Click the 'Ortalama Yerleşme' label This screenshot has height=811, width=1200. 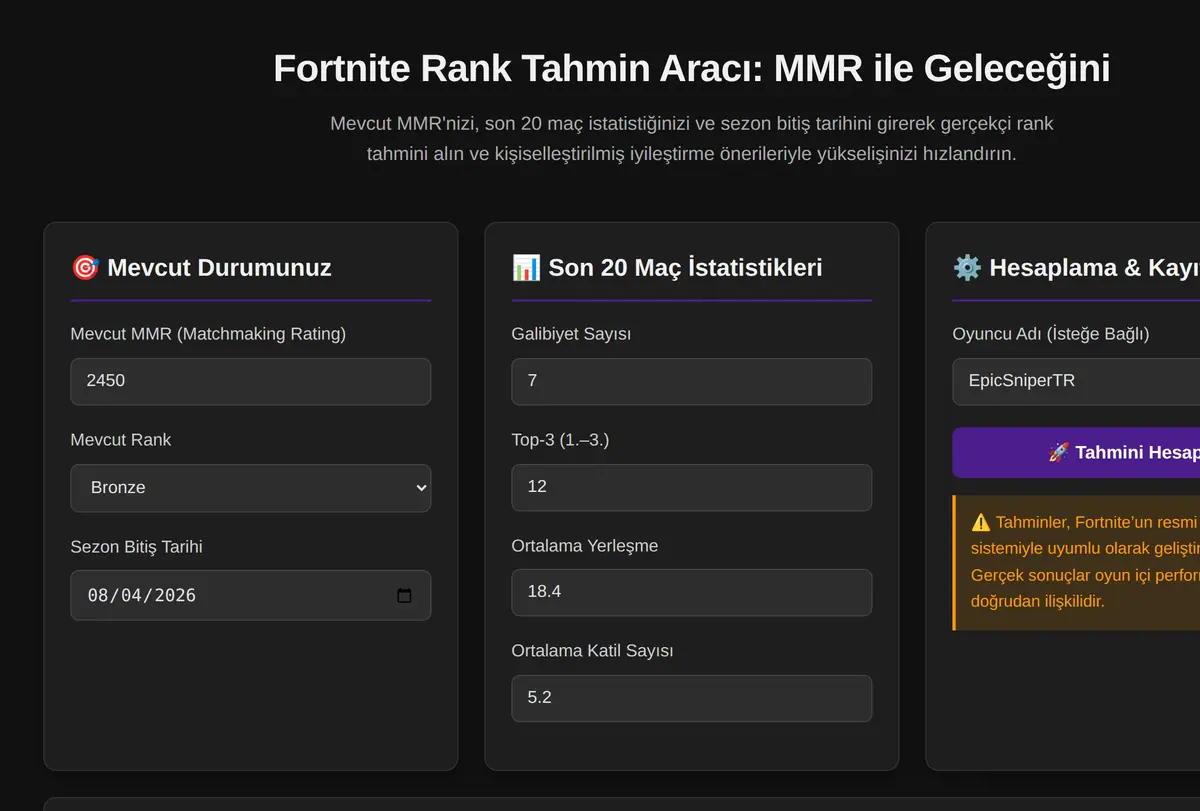pos(585,546)
